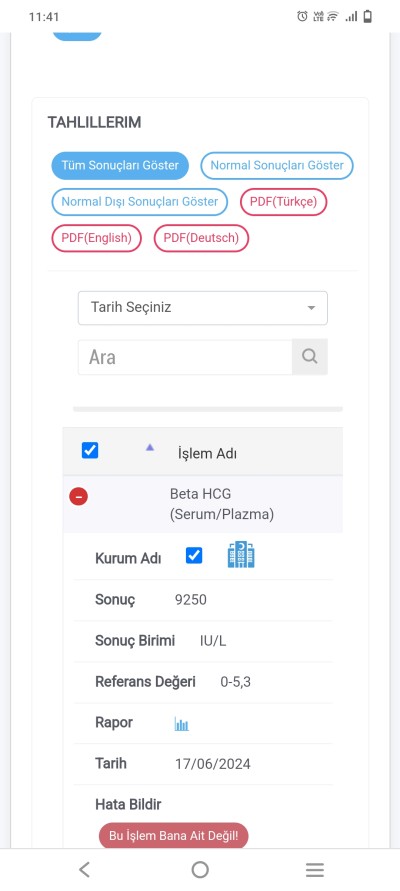Screen dimensions: 400x891
Task: Collapse Beta HCG row with red minus icon
Action: coord(78,497)
